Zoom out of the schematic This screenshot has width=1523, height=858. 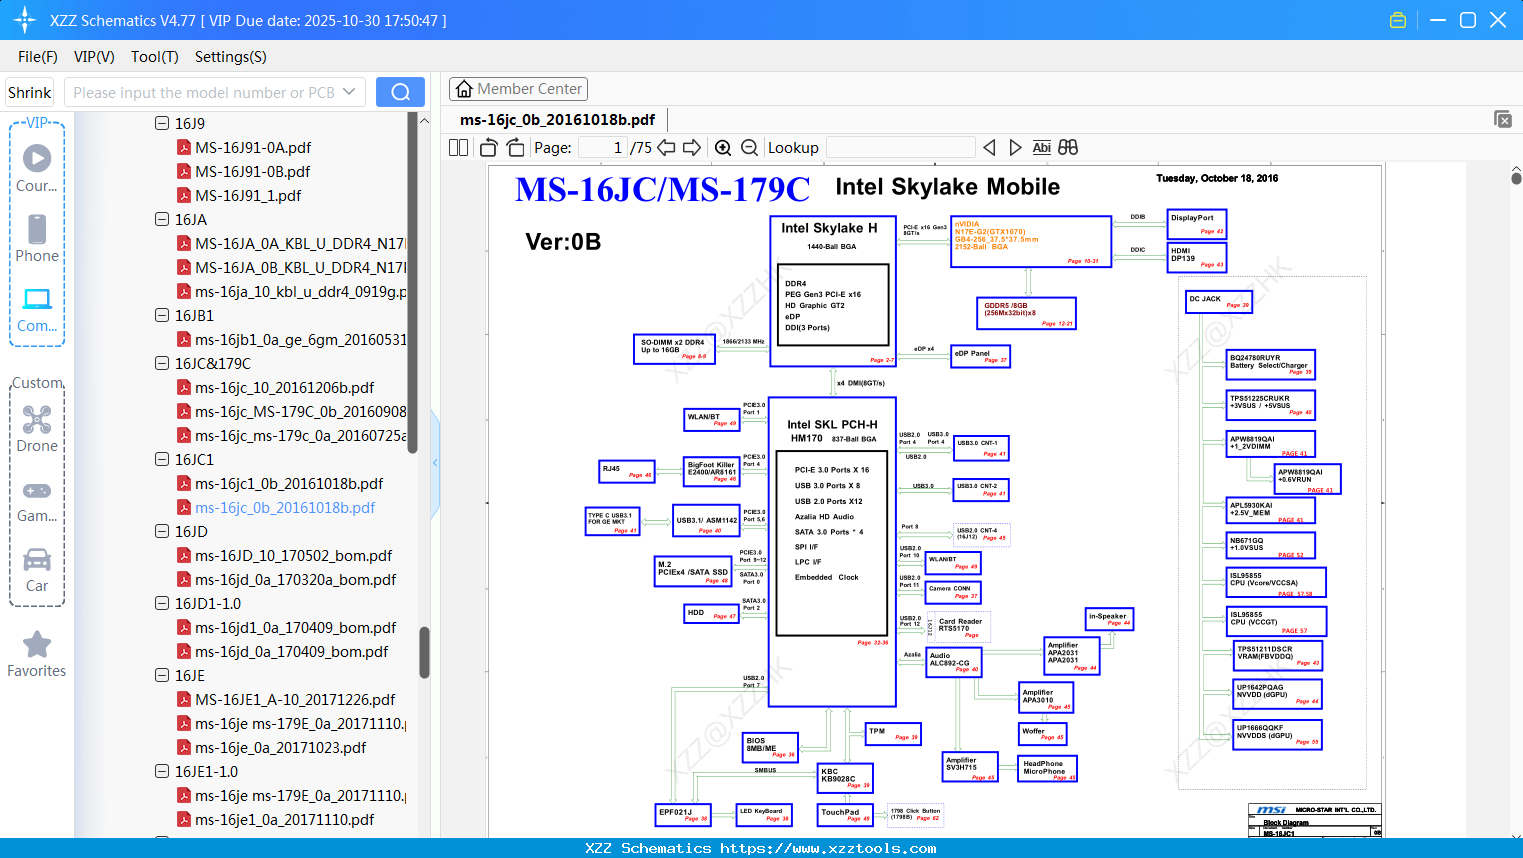click(750, 148)
